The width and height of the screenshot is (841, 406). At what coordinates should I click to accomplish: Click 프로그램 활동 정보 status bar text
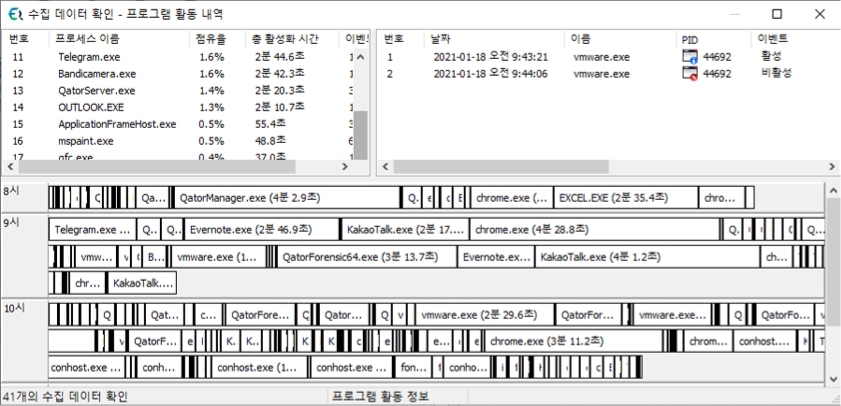point(380,397)
